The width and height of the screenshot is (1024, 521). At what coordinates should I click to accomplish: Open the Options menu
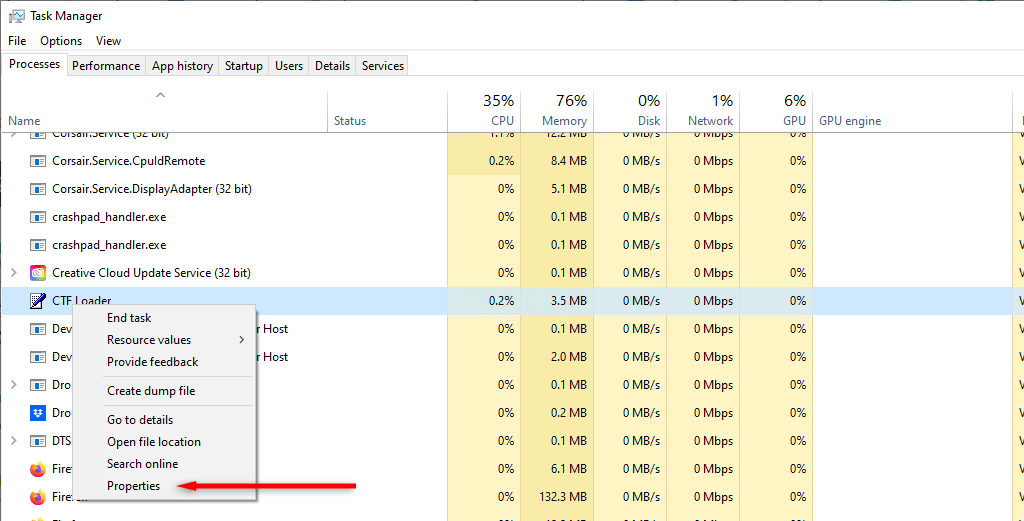pyautogui.click(x=61, y=41)
